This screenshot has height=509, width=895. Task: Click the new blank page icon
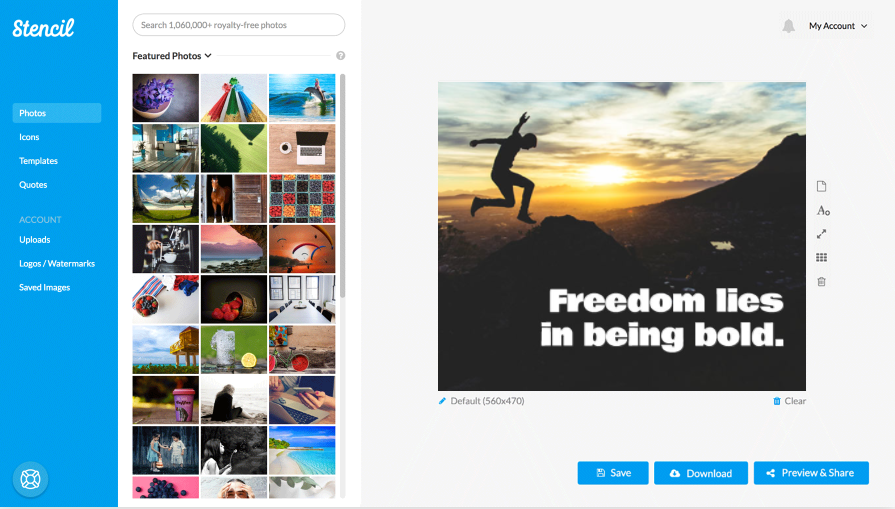[821, 187]
